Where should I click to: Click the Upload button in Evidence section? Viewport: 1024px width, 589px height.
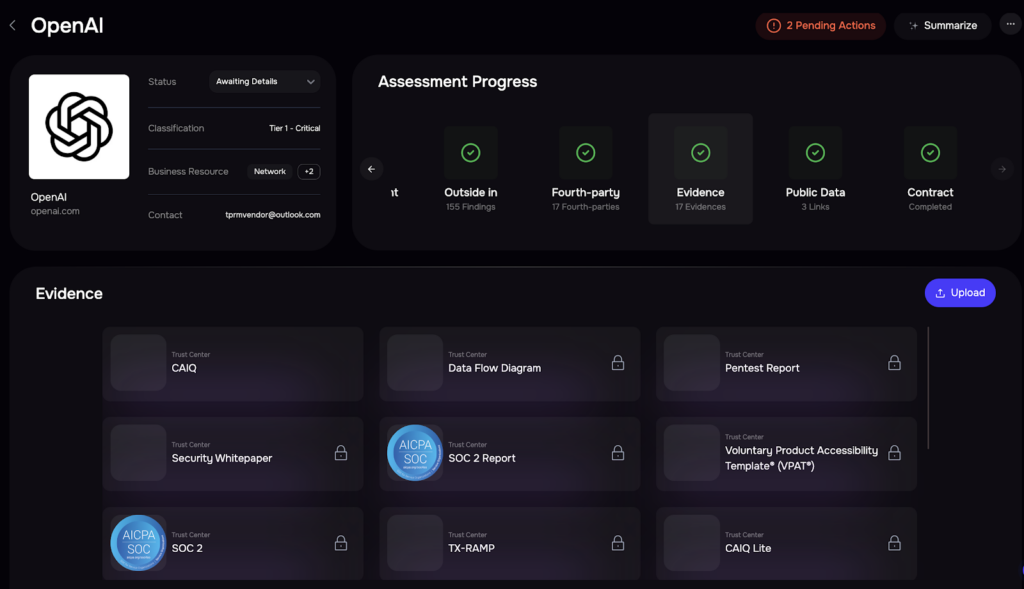tap(959, 292)
